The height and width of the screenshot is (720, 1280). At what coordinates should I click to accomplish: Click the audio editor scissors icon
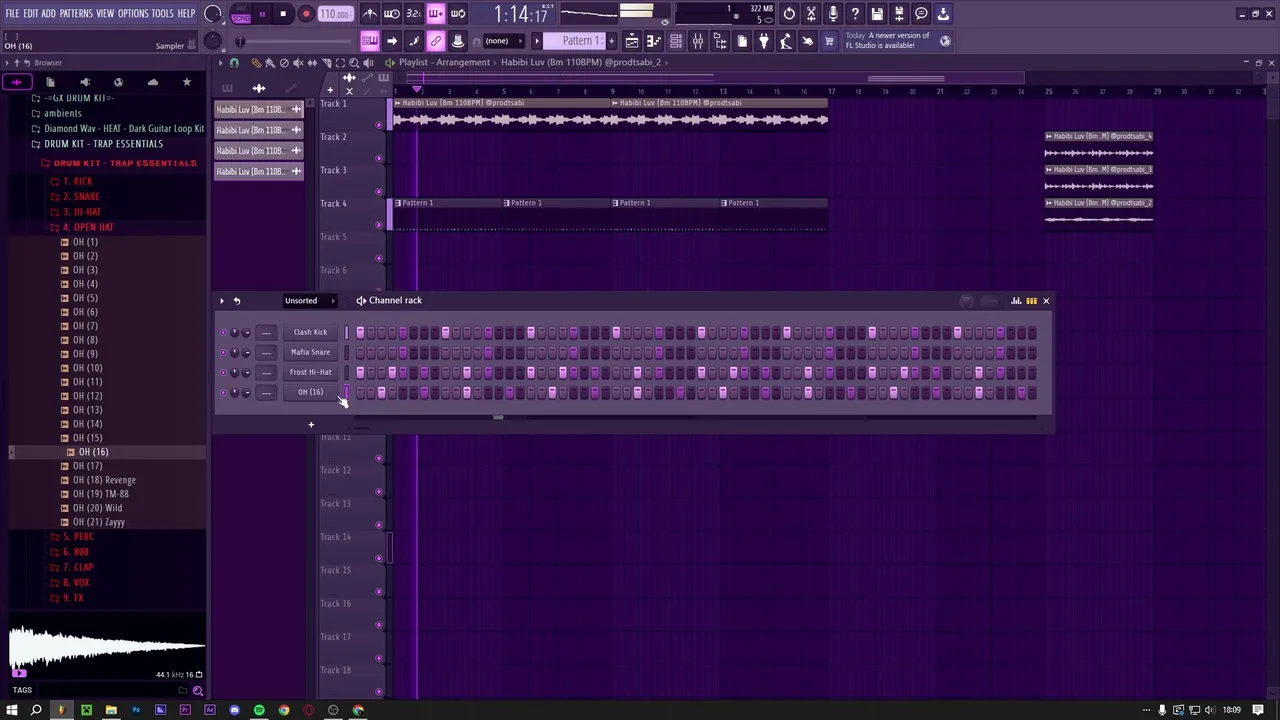(x=811, y=14)
